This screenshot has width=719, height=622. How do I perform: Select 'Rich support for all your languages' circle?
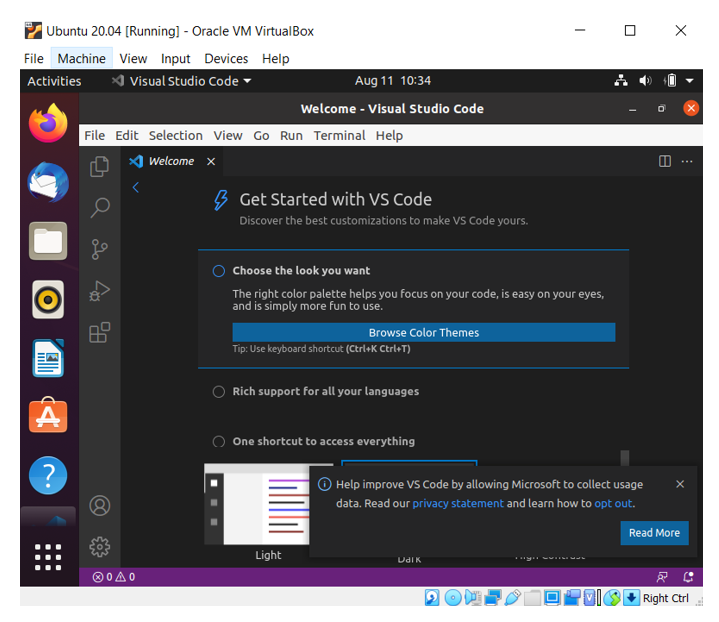click(219, 392)
